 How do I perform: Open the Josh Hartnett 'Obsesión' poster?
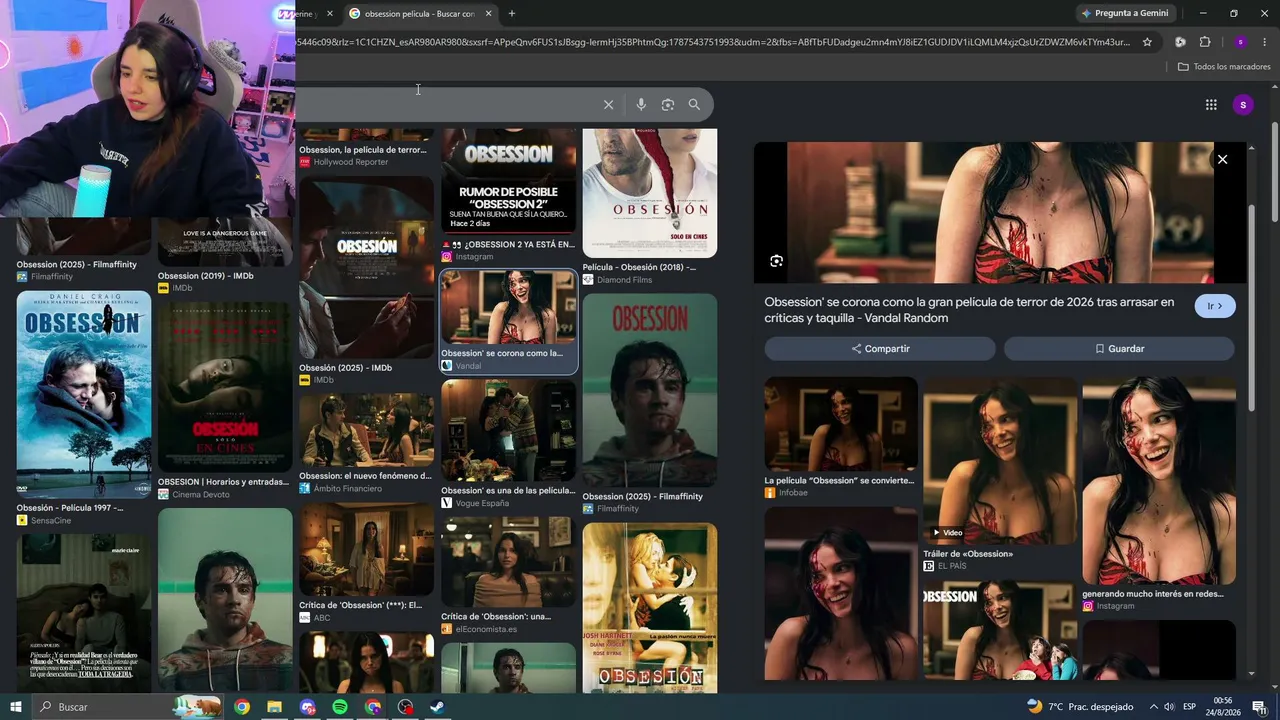(x=650, y=607)
